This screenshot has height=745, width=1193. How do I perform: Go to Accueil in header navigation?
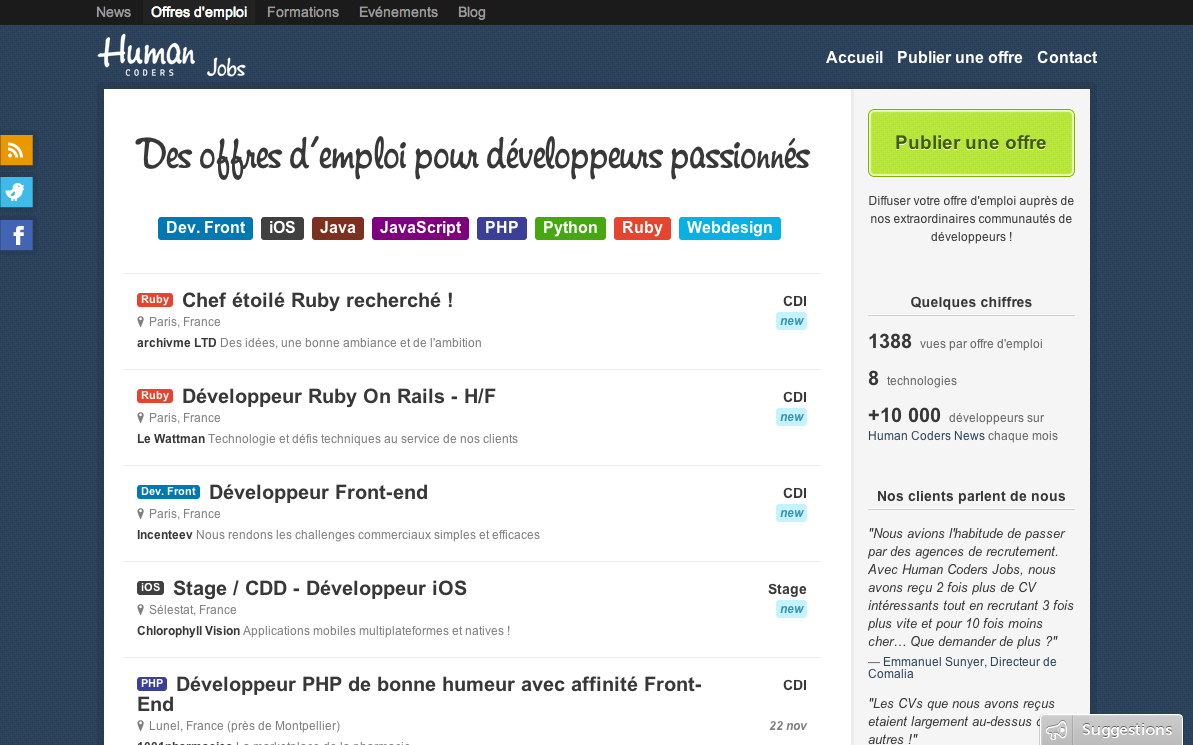coord(854,58)
